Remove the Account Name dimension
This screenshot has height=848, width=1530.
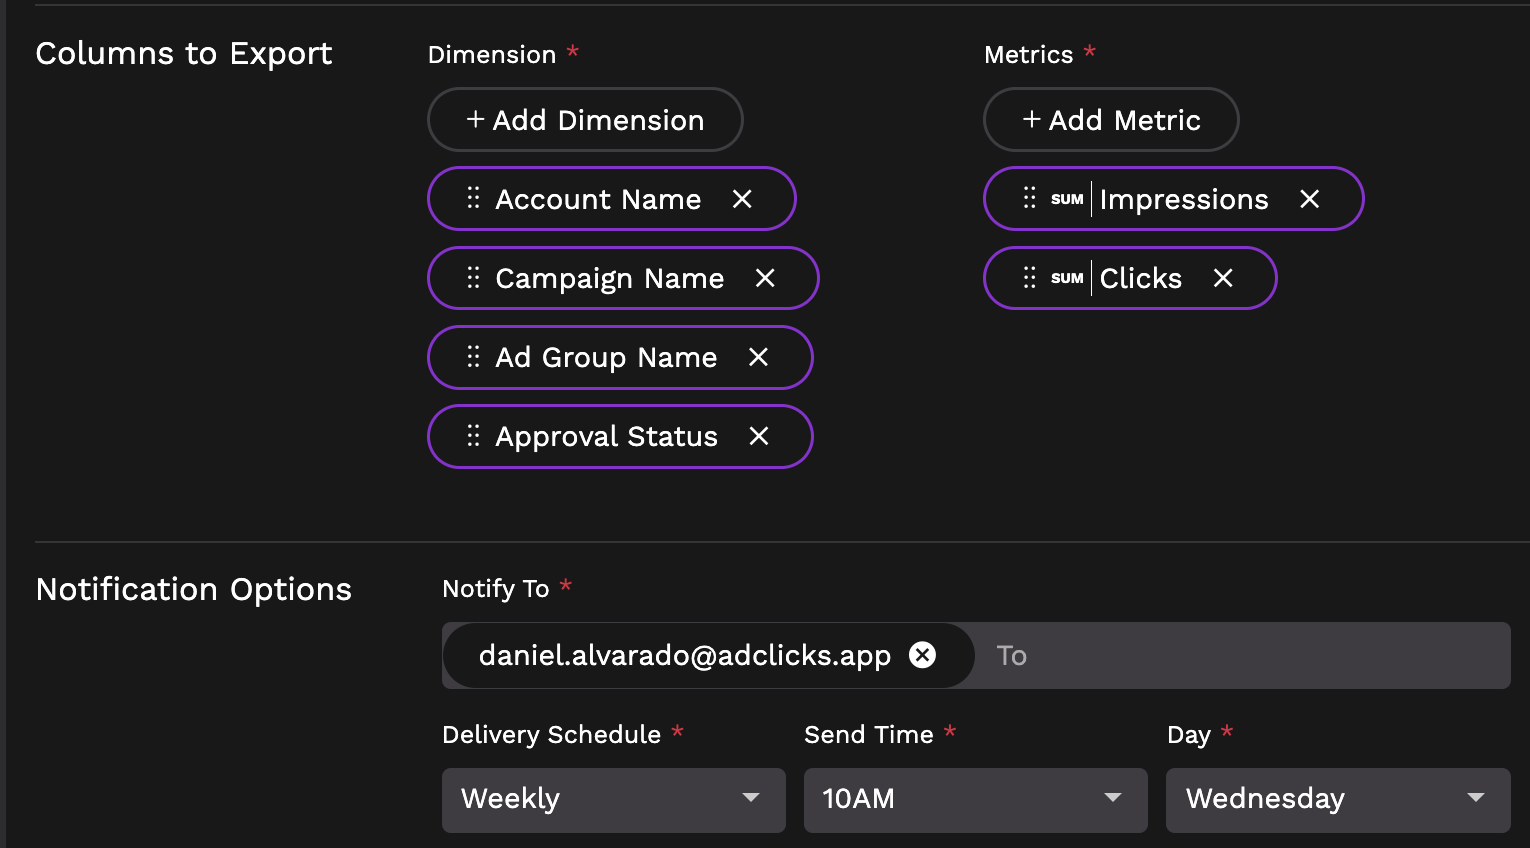click(742, 199)
